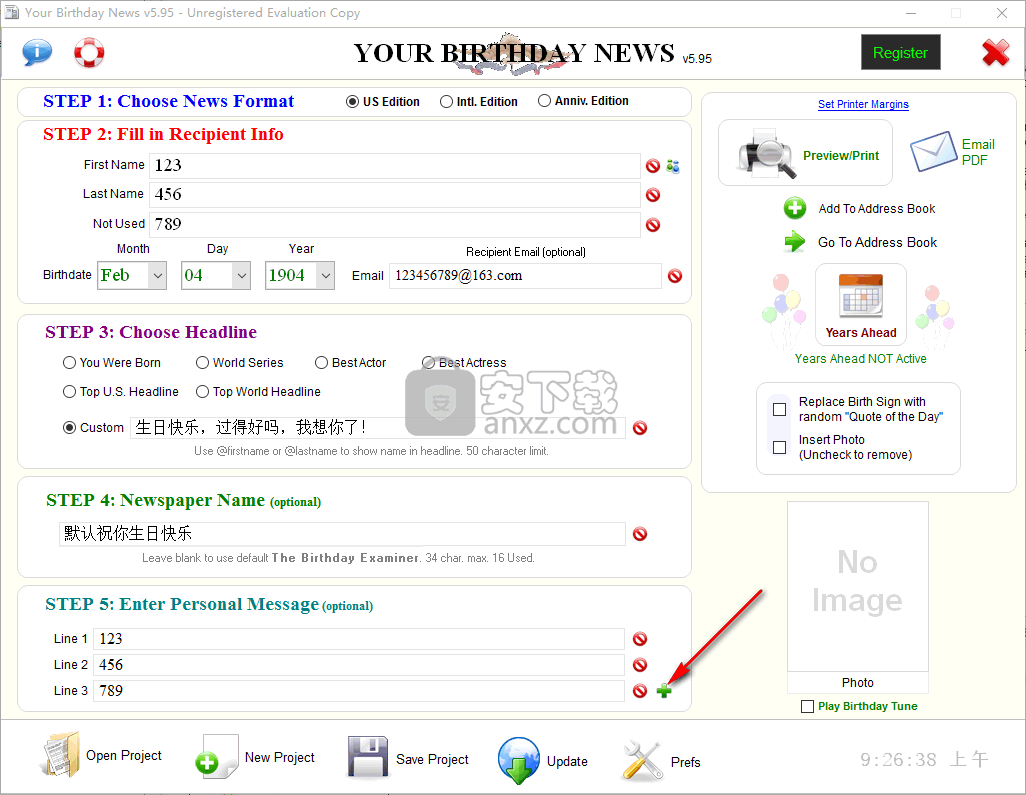
Task: Choose Best Actor headline
Action: click(321, 362)
